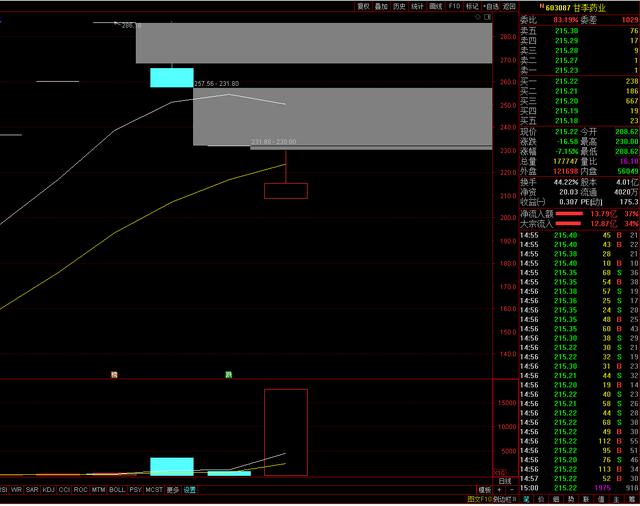Image resolution: width=640 pixels, height=506 pixels.
Task: Click the 模板 template button
Action: (484, 490)
